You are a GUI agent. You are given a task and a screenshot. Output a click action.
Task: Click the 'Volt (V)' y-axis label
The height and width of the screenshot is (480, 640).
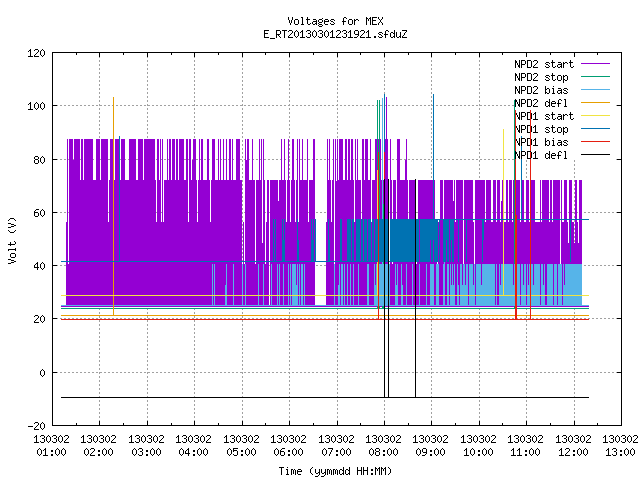point(12,240)
